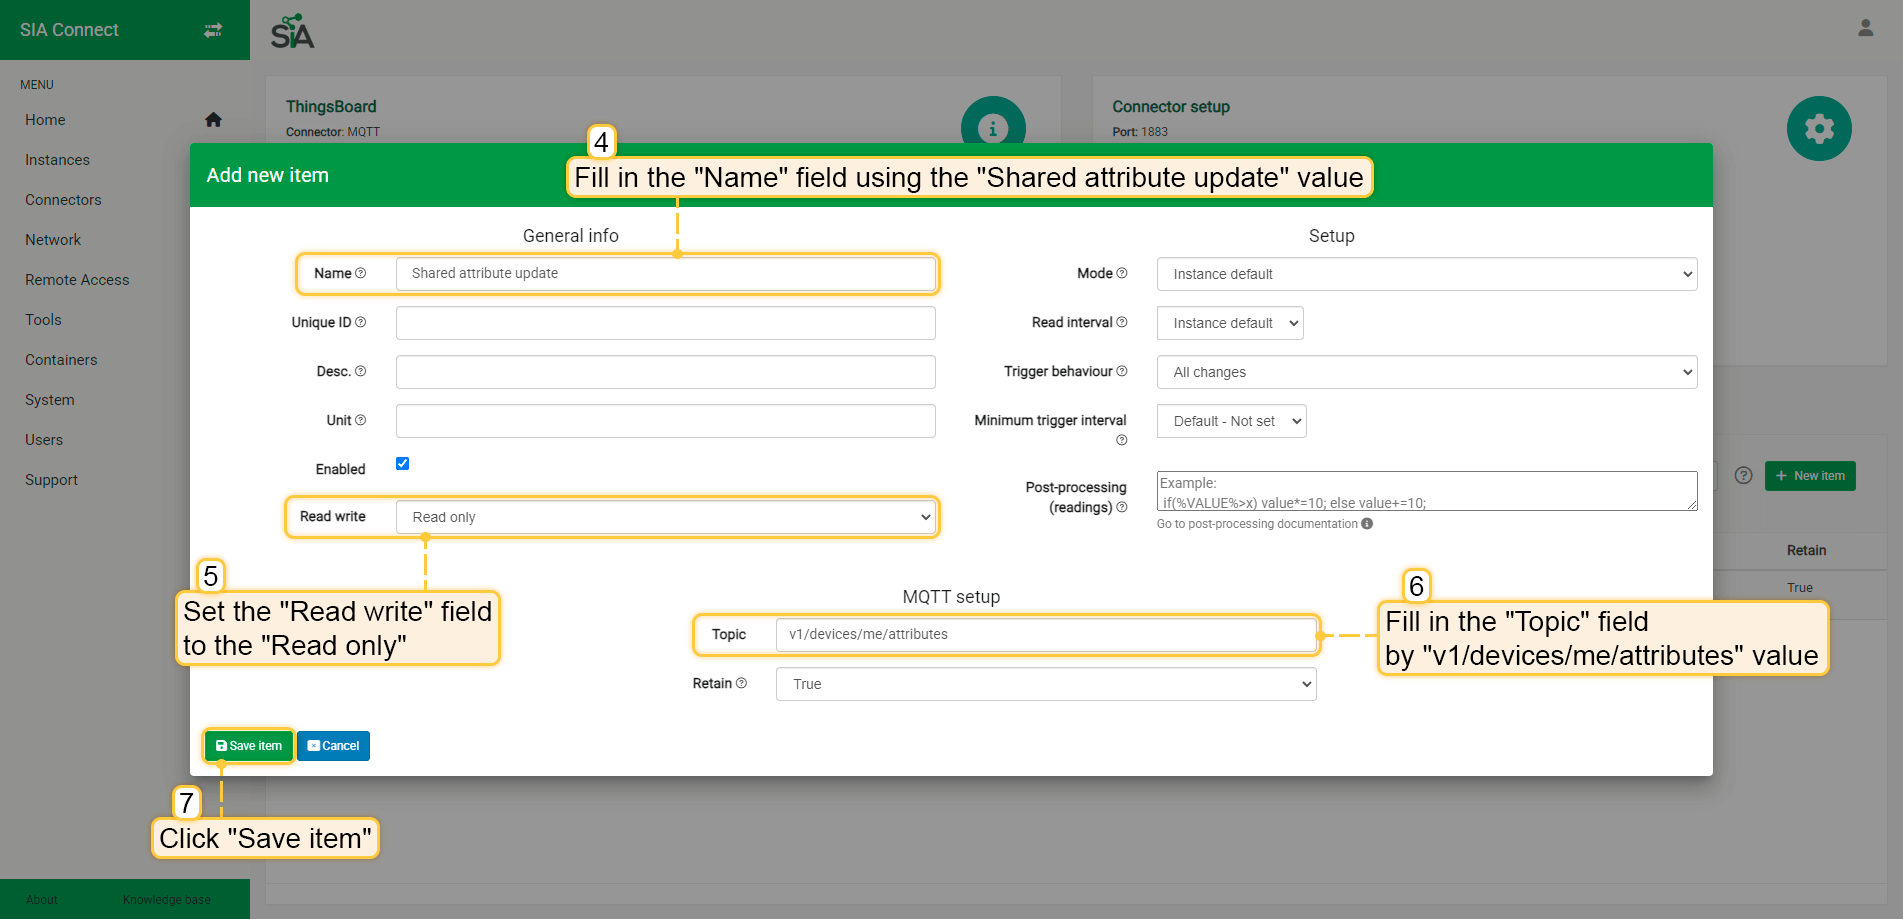Click help icon beside Unique ID label
Image resolution: width=1903 pixels, height=919 pixels.
pyautogui.click(x=361, y=322)
